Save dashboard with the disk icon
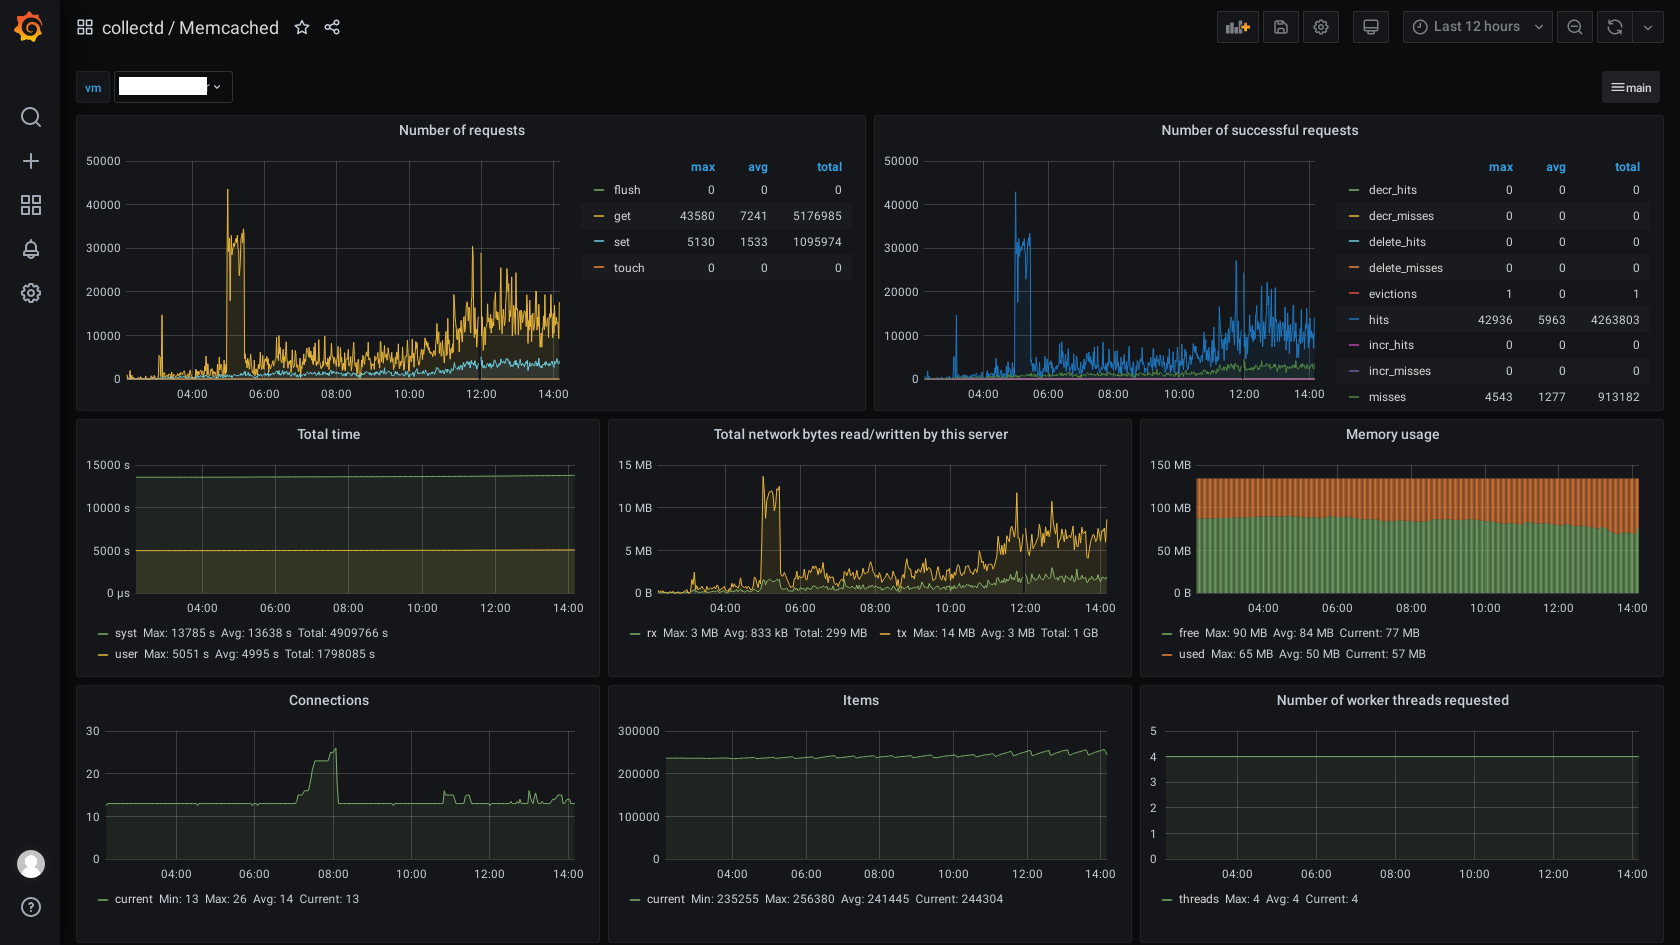This screenshot has width=1680, height=945. [x=1281, y=27]
